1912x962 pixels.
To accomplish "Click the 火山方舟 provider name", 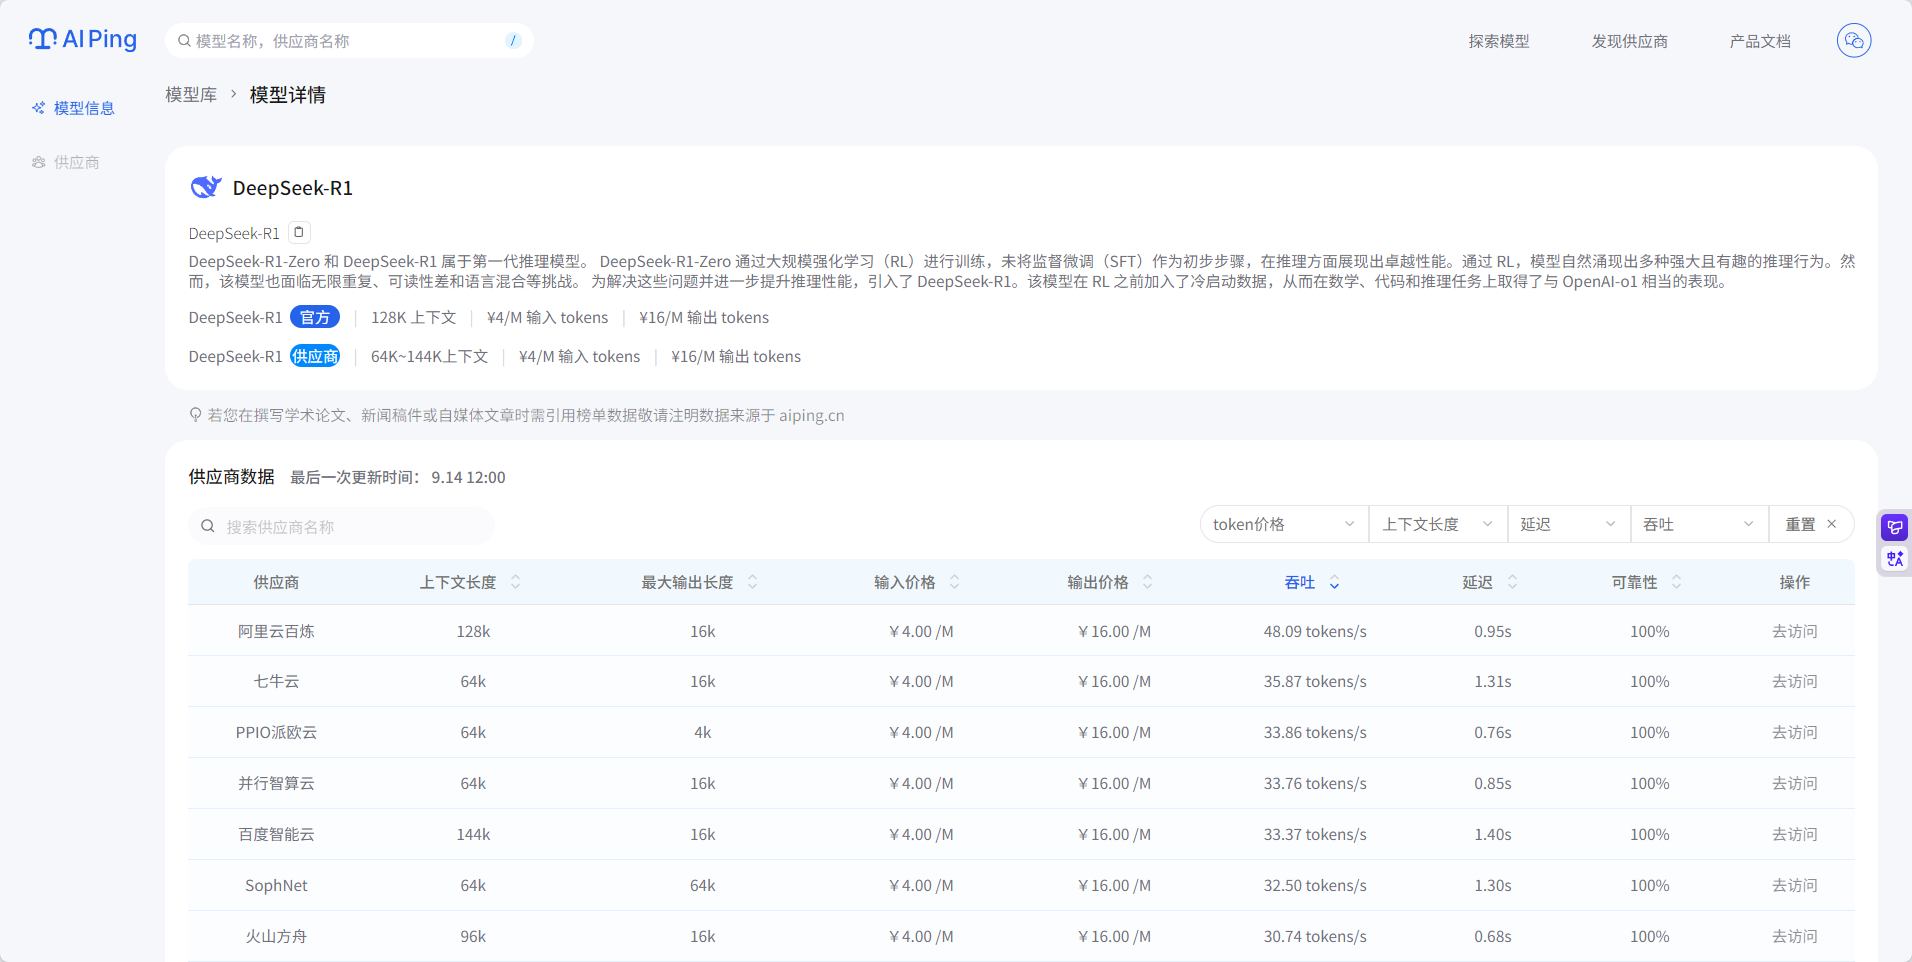I will [276, 936].
